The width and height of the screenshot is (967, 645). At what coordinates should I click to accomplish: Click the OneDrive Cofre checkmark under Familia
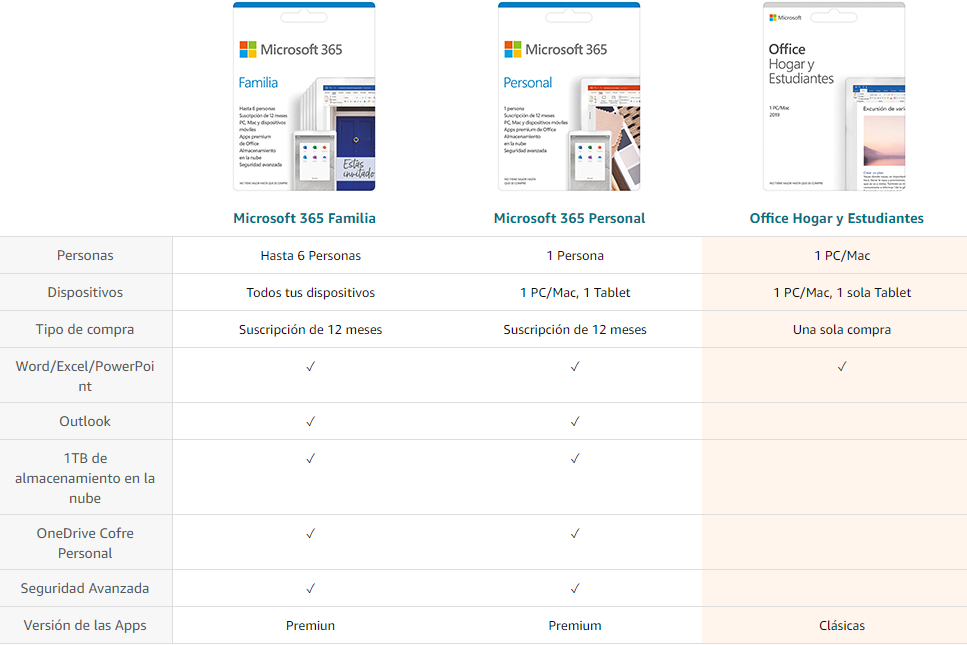click(310, 533)
